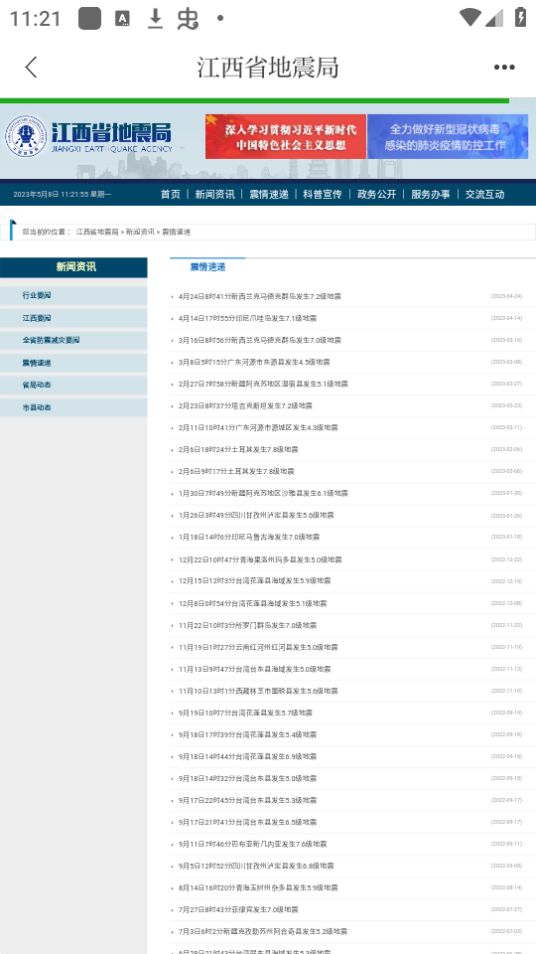Open 9月17日21时41分 台东县 6.5级 article
Screen dimensions: 536x954
tap(248, 822)
